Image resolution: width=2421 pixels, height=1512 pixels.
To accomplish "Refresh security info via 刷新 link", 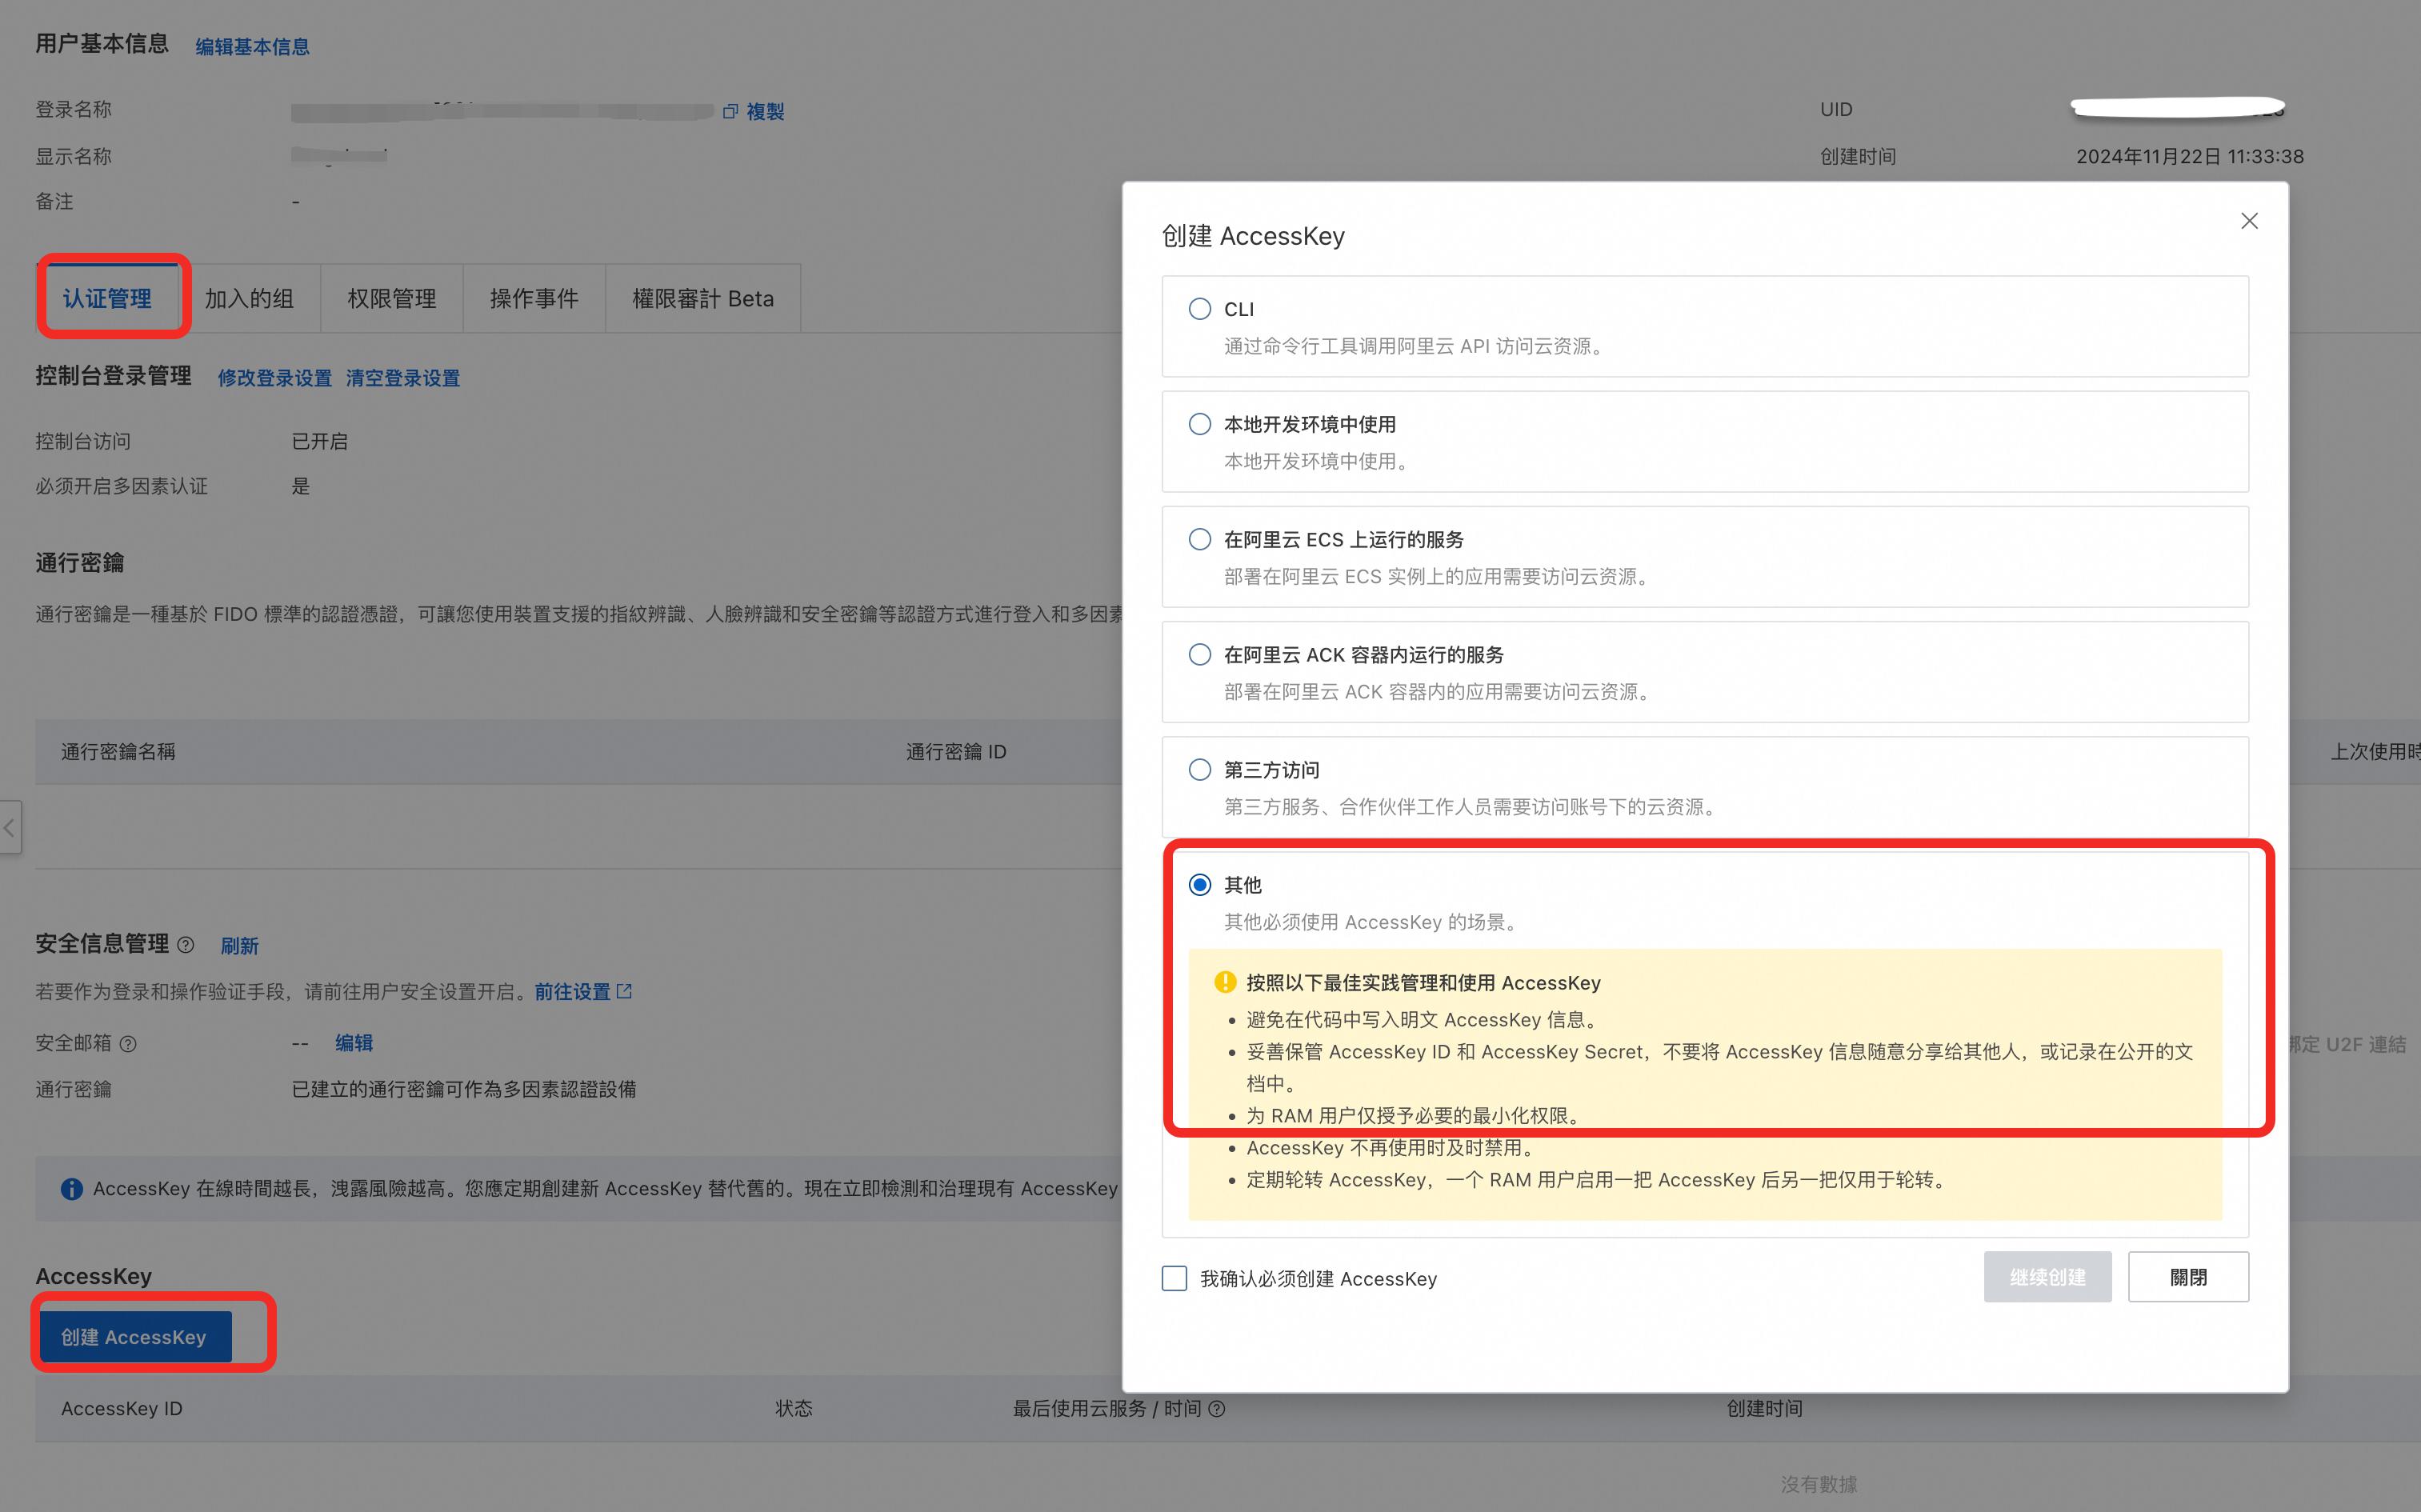I will point(239,945).
